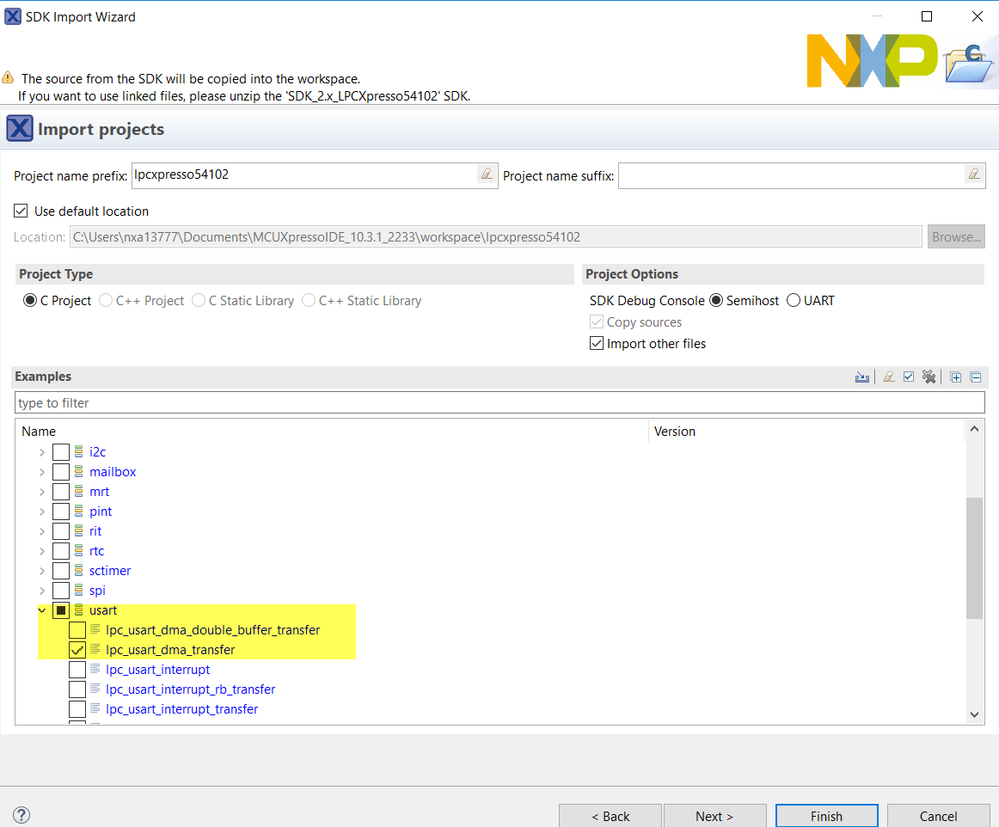Image resolution: width=999 pixels, height=827 pixels.
Task: Select Semihost debug console option
Action: tap(716, 300)
